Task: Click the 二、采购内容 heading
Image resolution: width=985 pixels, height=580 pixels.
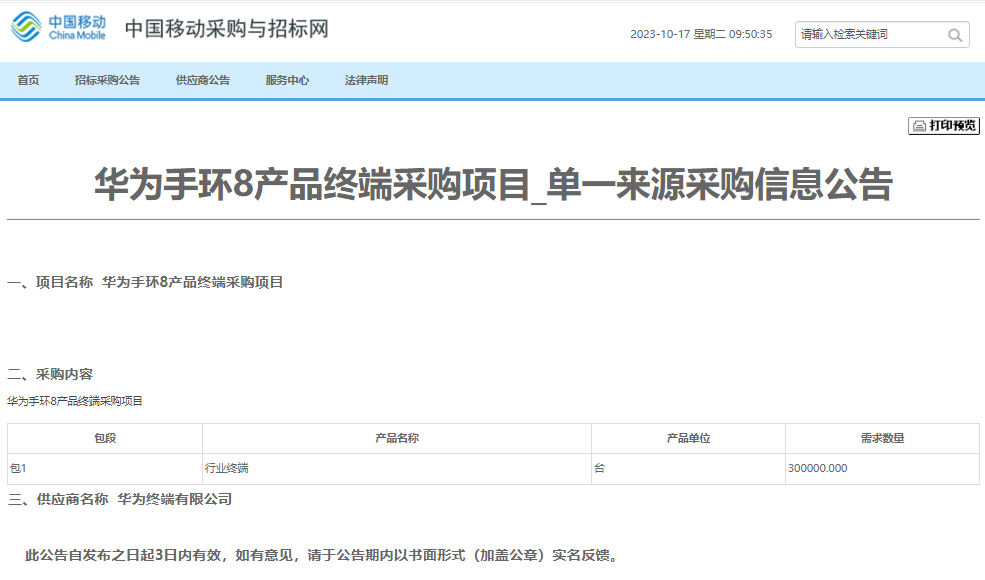Action: click(50, 375)
